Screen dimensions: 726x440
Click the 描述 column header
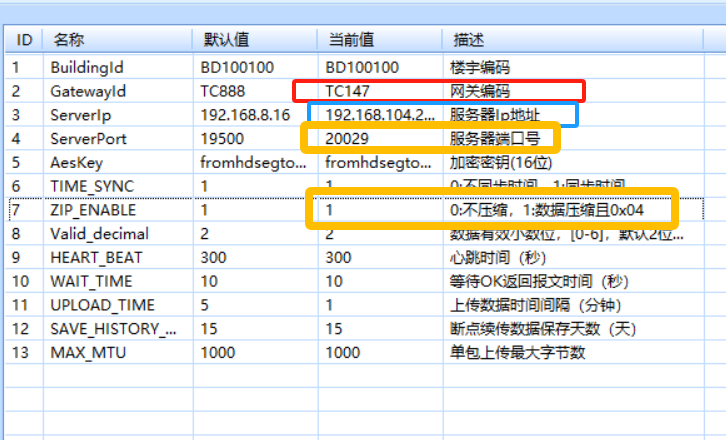(x=467, y=40)
